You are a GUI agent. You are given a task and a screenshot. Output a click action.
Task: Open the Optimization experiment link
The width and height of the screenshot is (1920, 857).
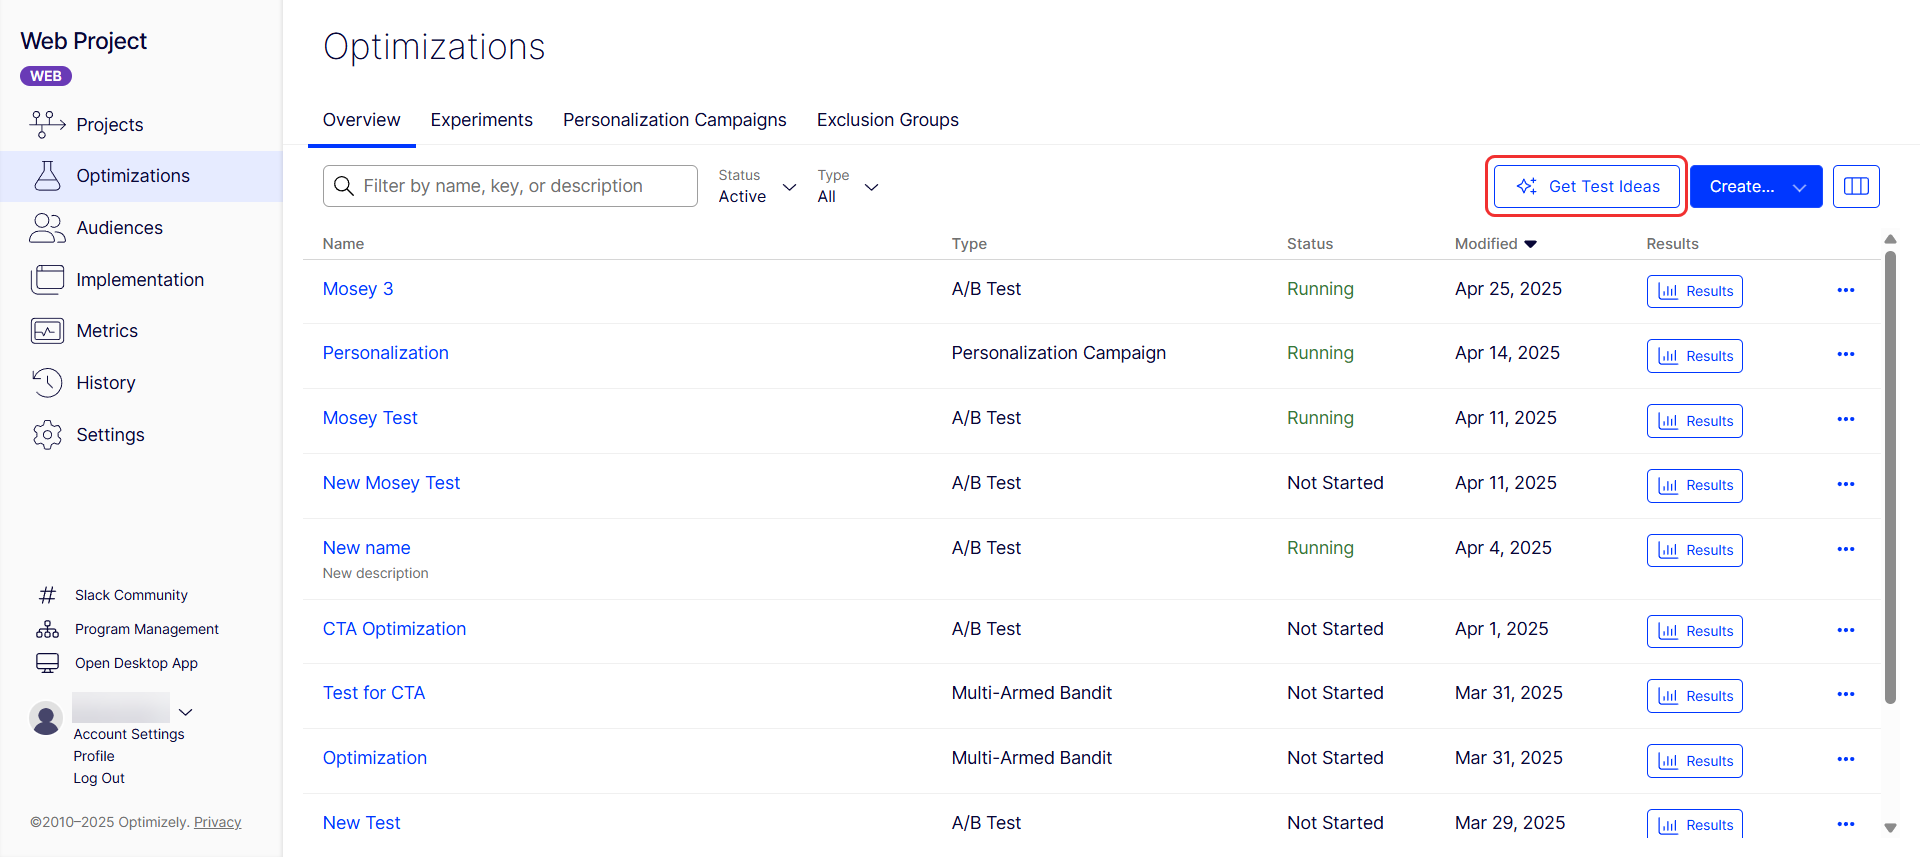point(374,758)
